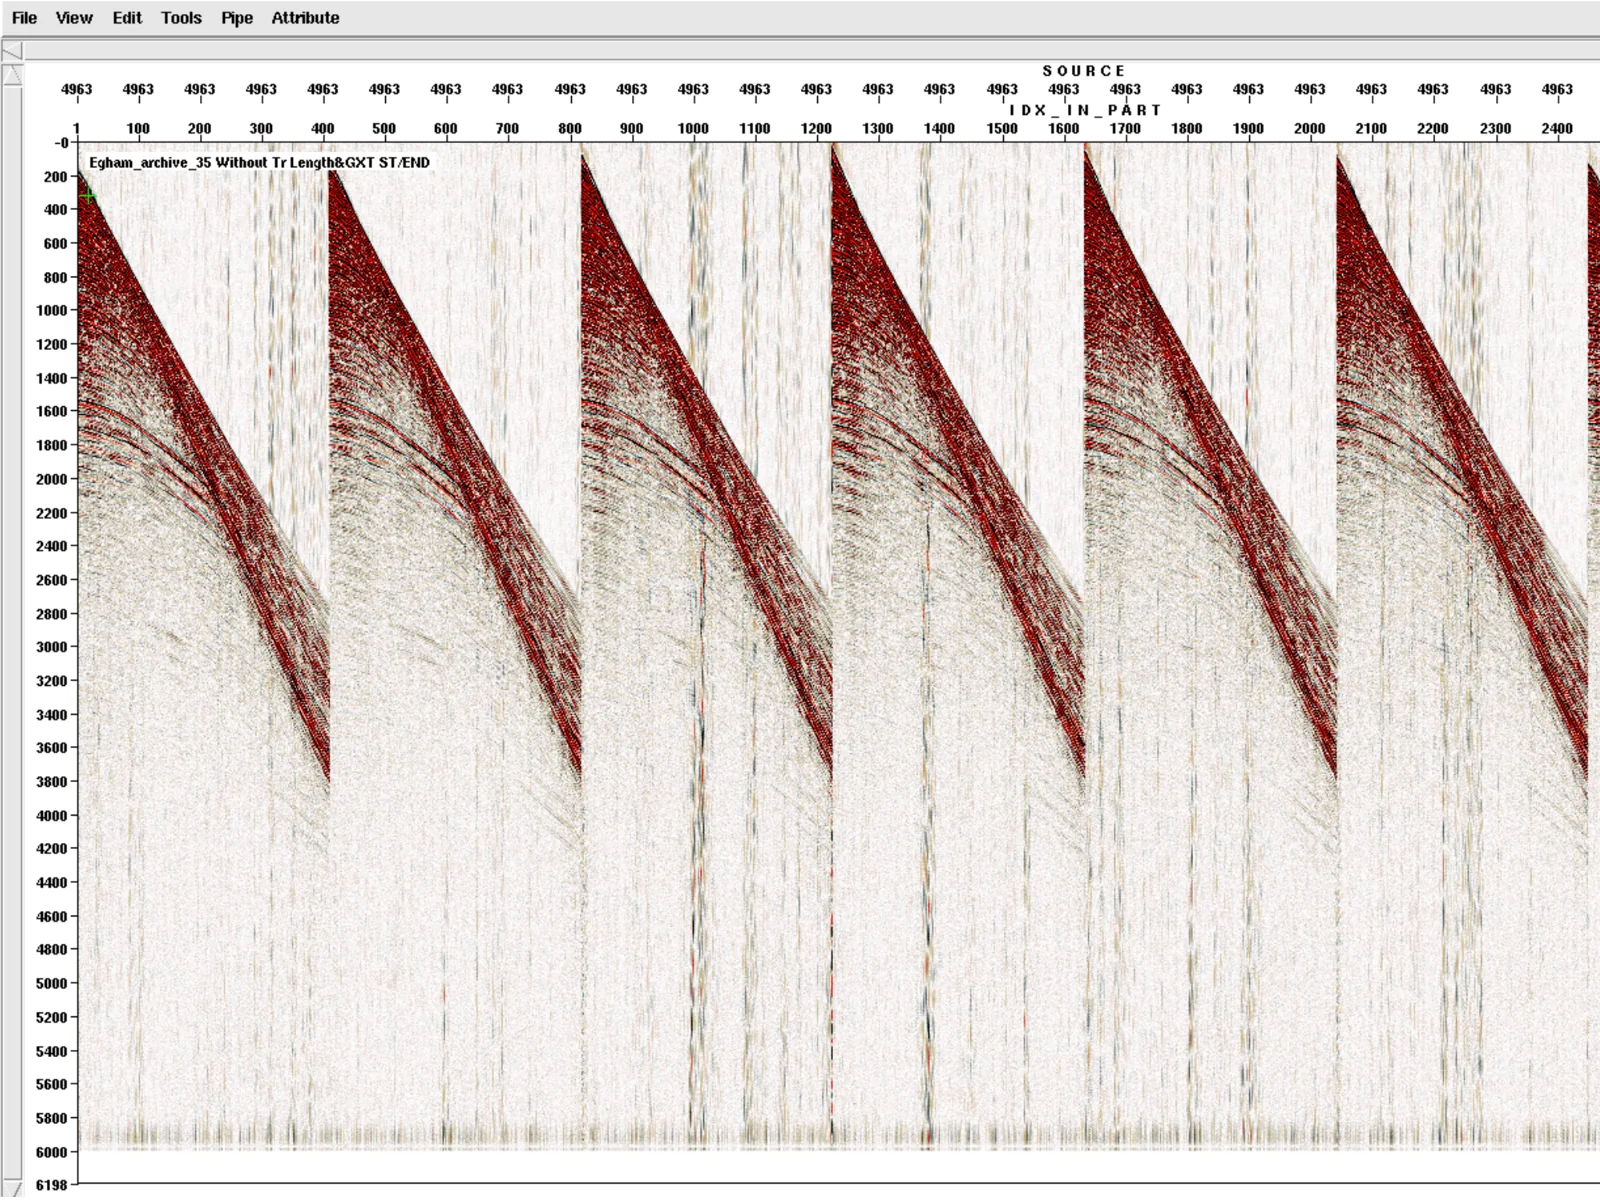Click time axis label 1000
The height and width of the screenshot is (1200, 1600).
(x=51, y=310)
